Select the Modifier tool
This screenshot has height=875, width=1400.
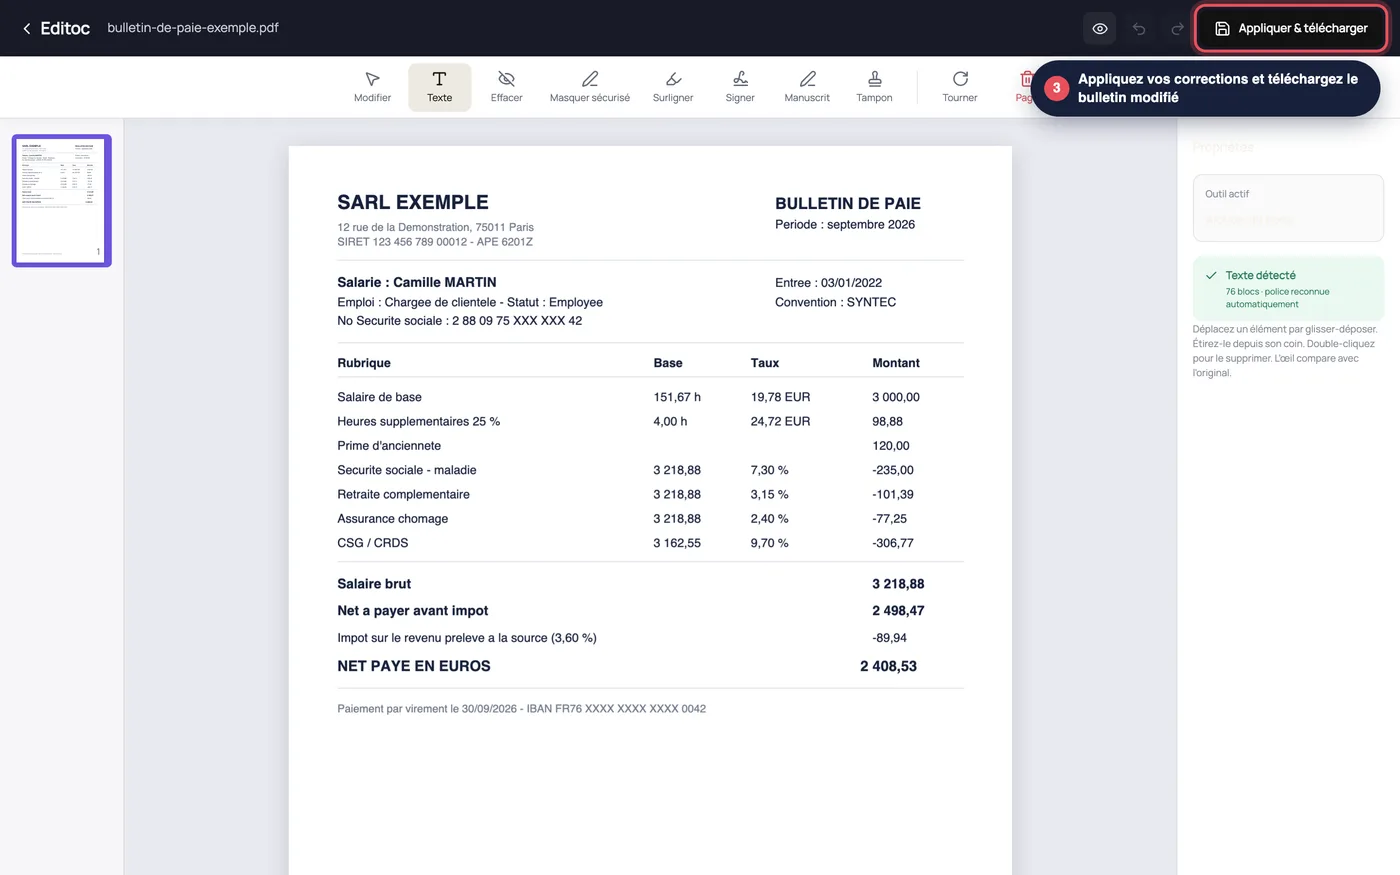coord(372,87)
